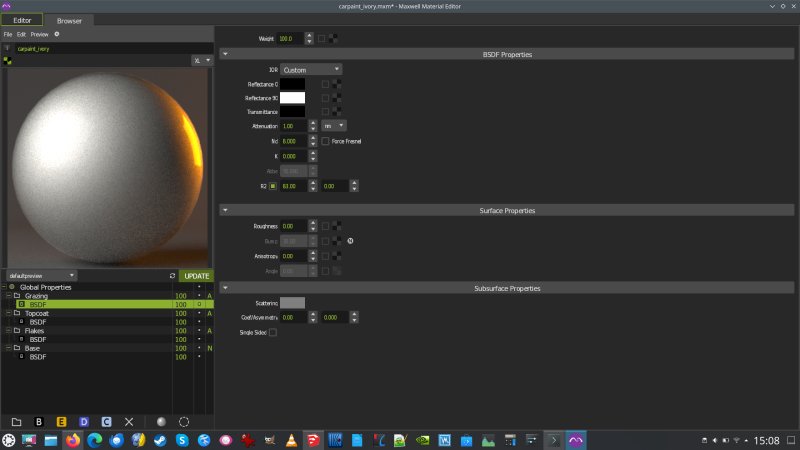The height and width of the screenshot is (450, 800).
Task: Click the refresh icon beside UPDATE
Action: (172, 276)
